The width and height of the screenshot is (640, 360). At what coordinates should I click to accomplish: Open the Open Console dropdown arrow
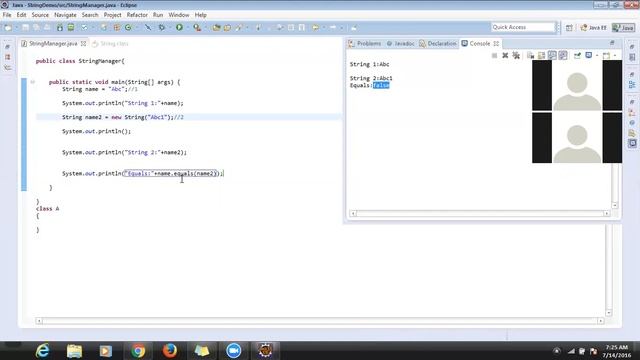tap(615, 56)
